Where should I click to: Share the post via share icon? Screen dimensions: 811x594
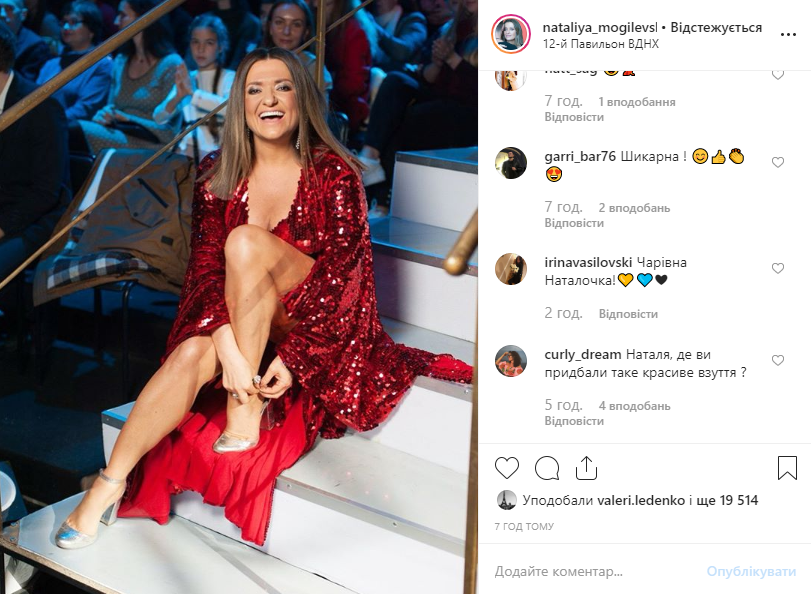pyautogui.click(x=586, y=468)
